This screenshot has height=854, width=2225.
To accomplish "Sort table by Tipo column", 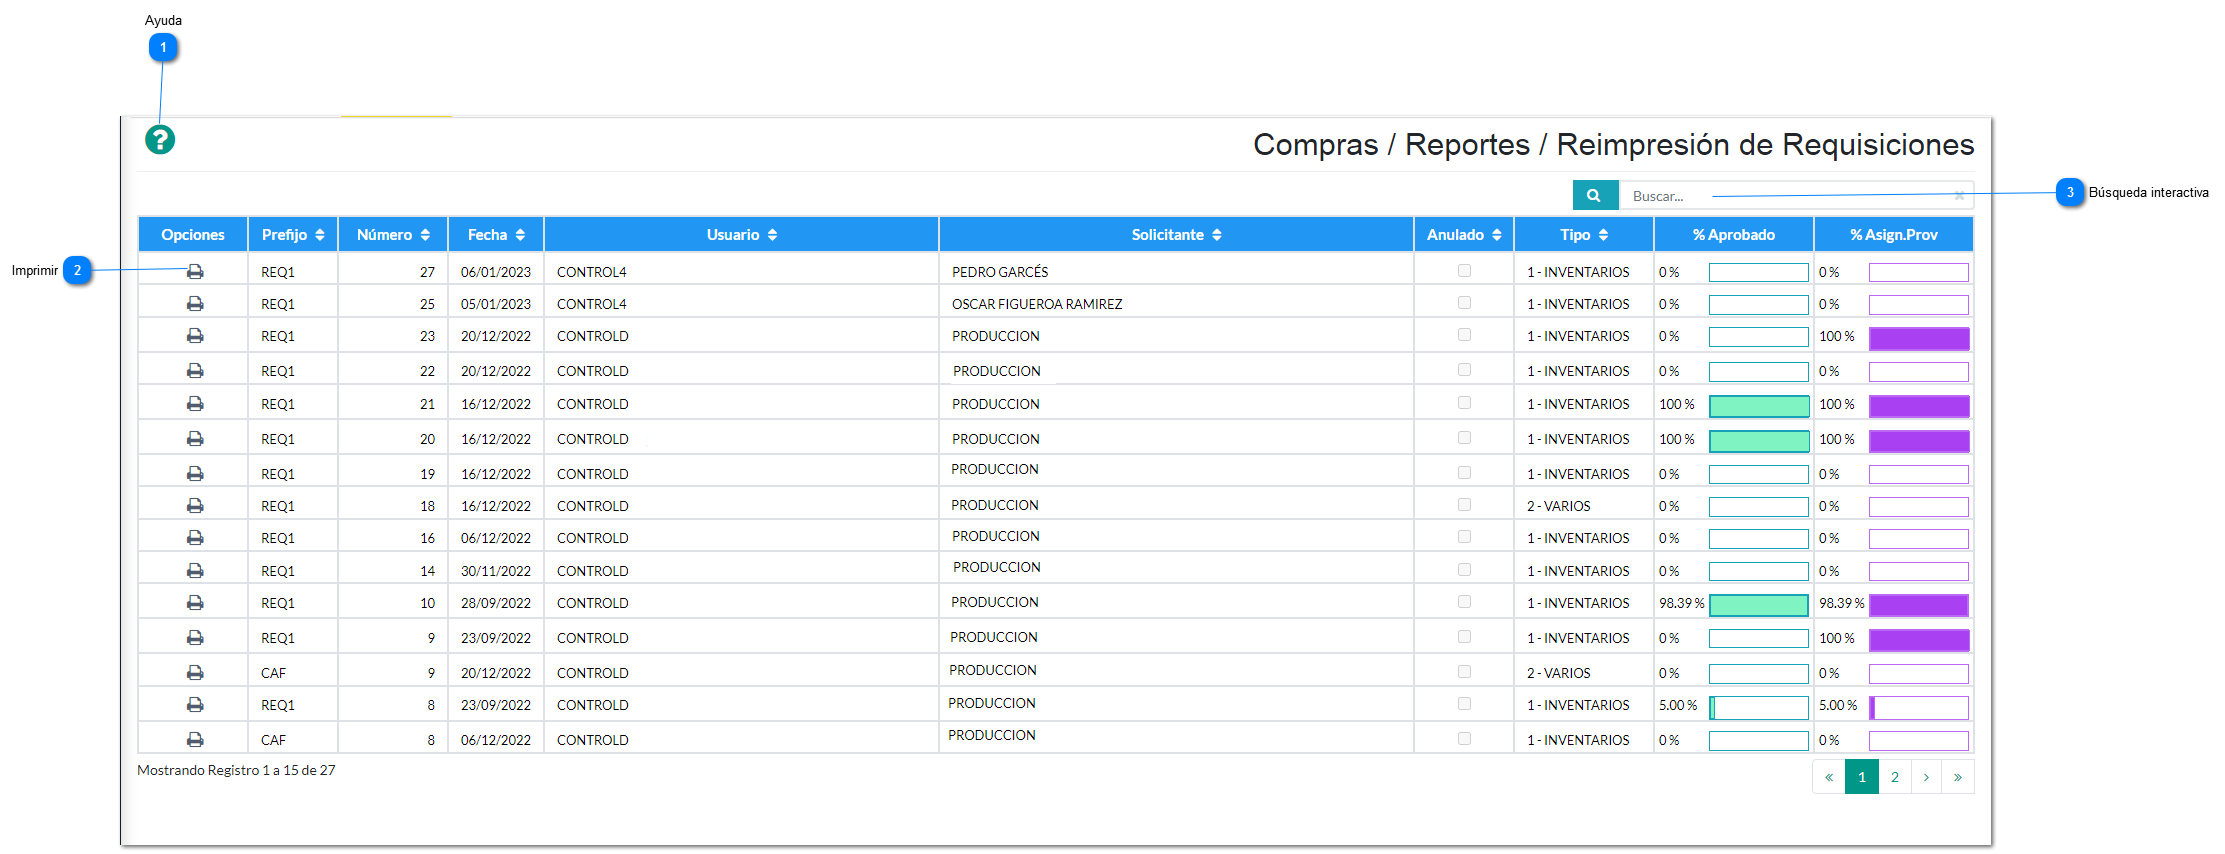I will (1584, 235).
